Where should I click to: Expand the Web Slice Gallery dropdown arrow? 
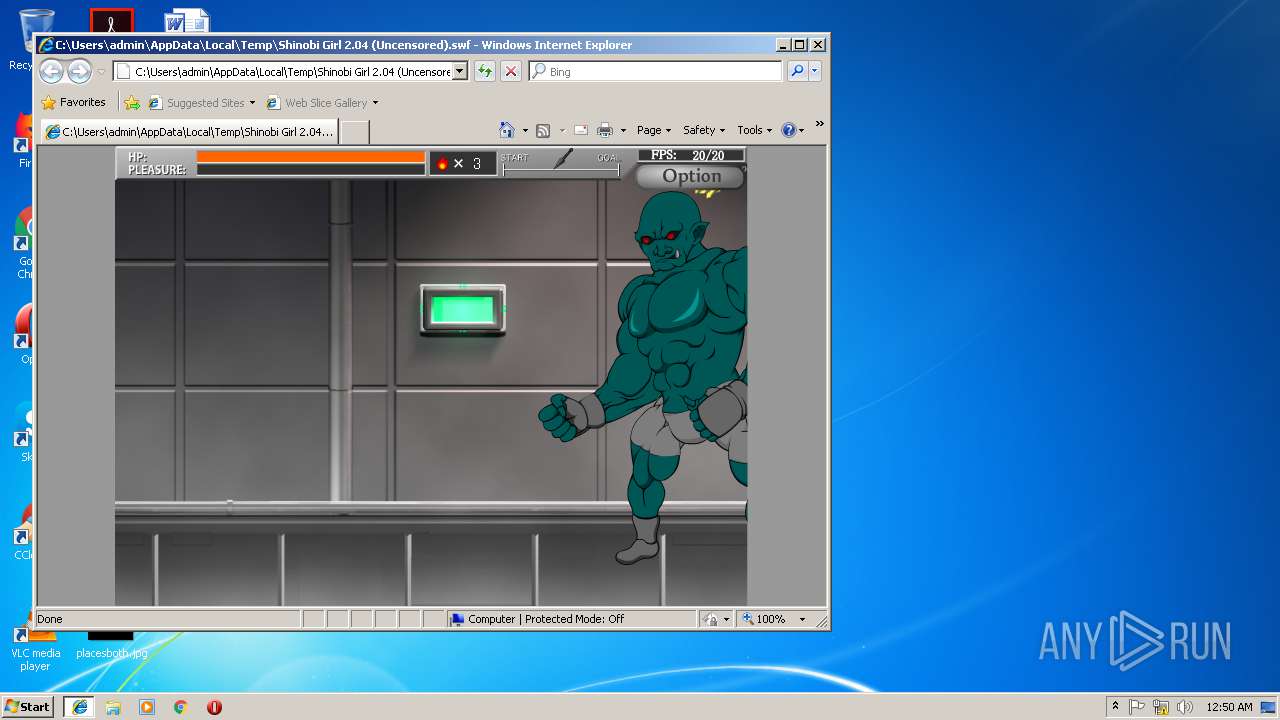(x=375, y=102)
